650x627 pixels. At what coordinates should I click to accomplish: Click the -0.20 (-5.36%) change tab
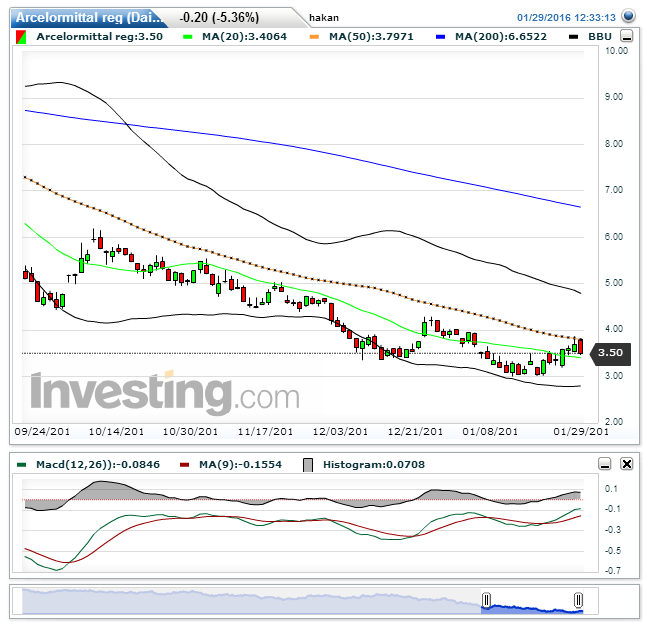[219, 17]
